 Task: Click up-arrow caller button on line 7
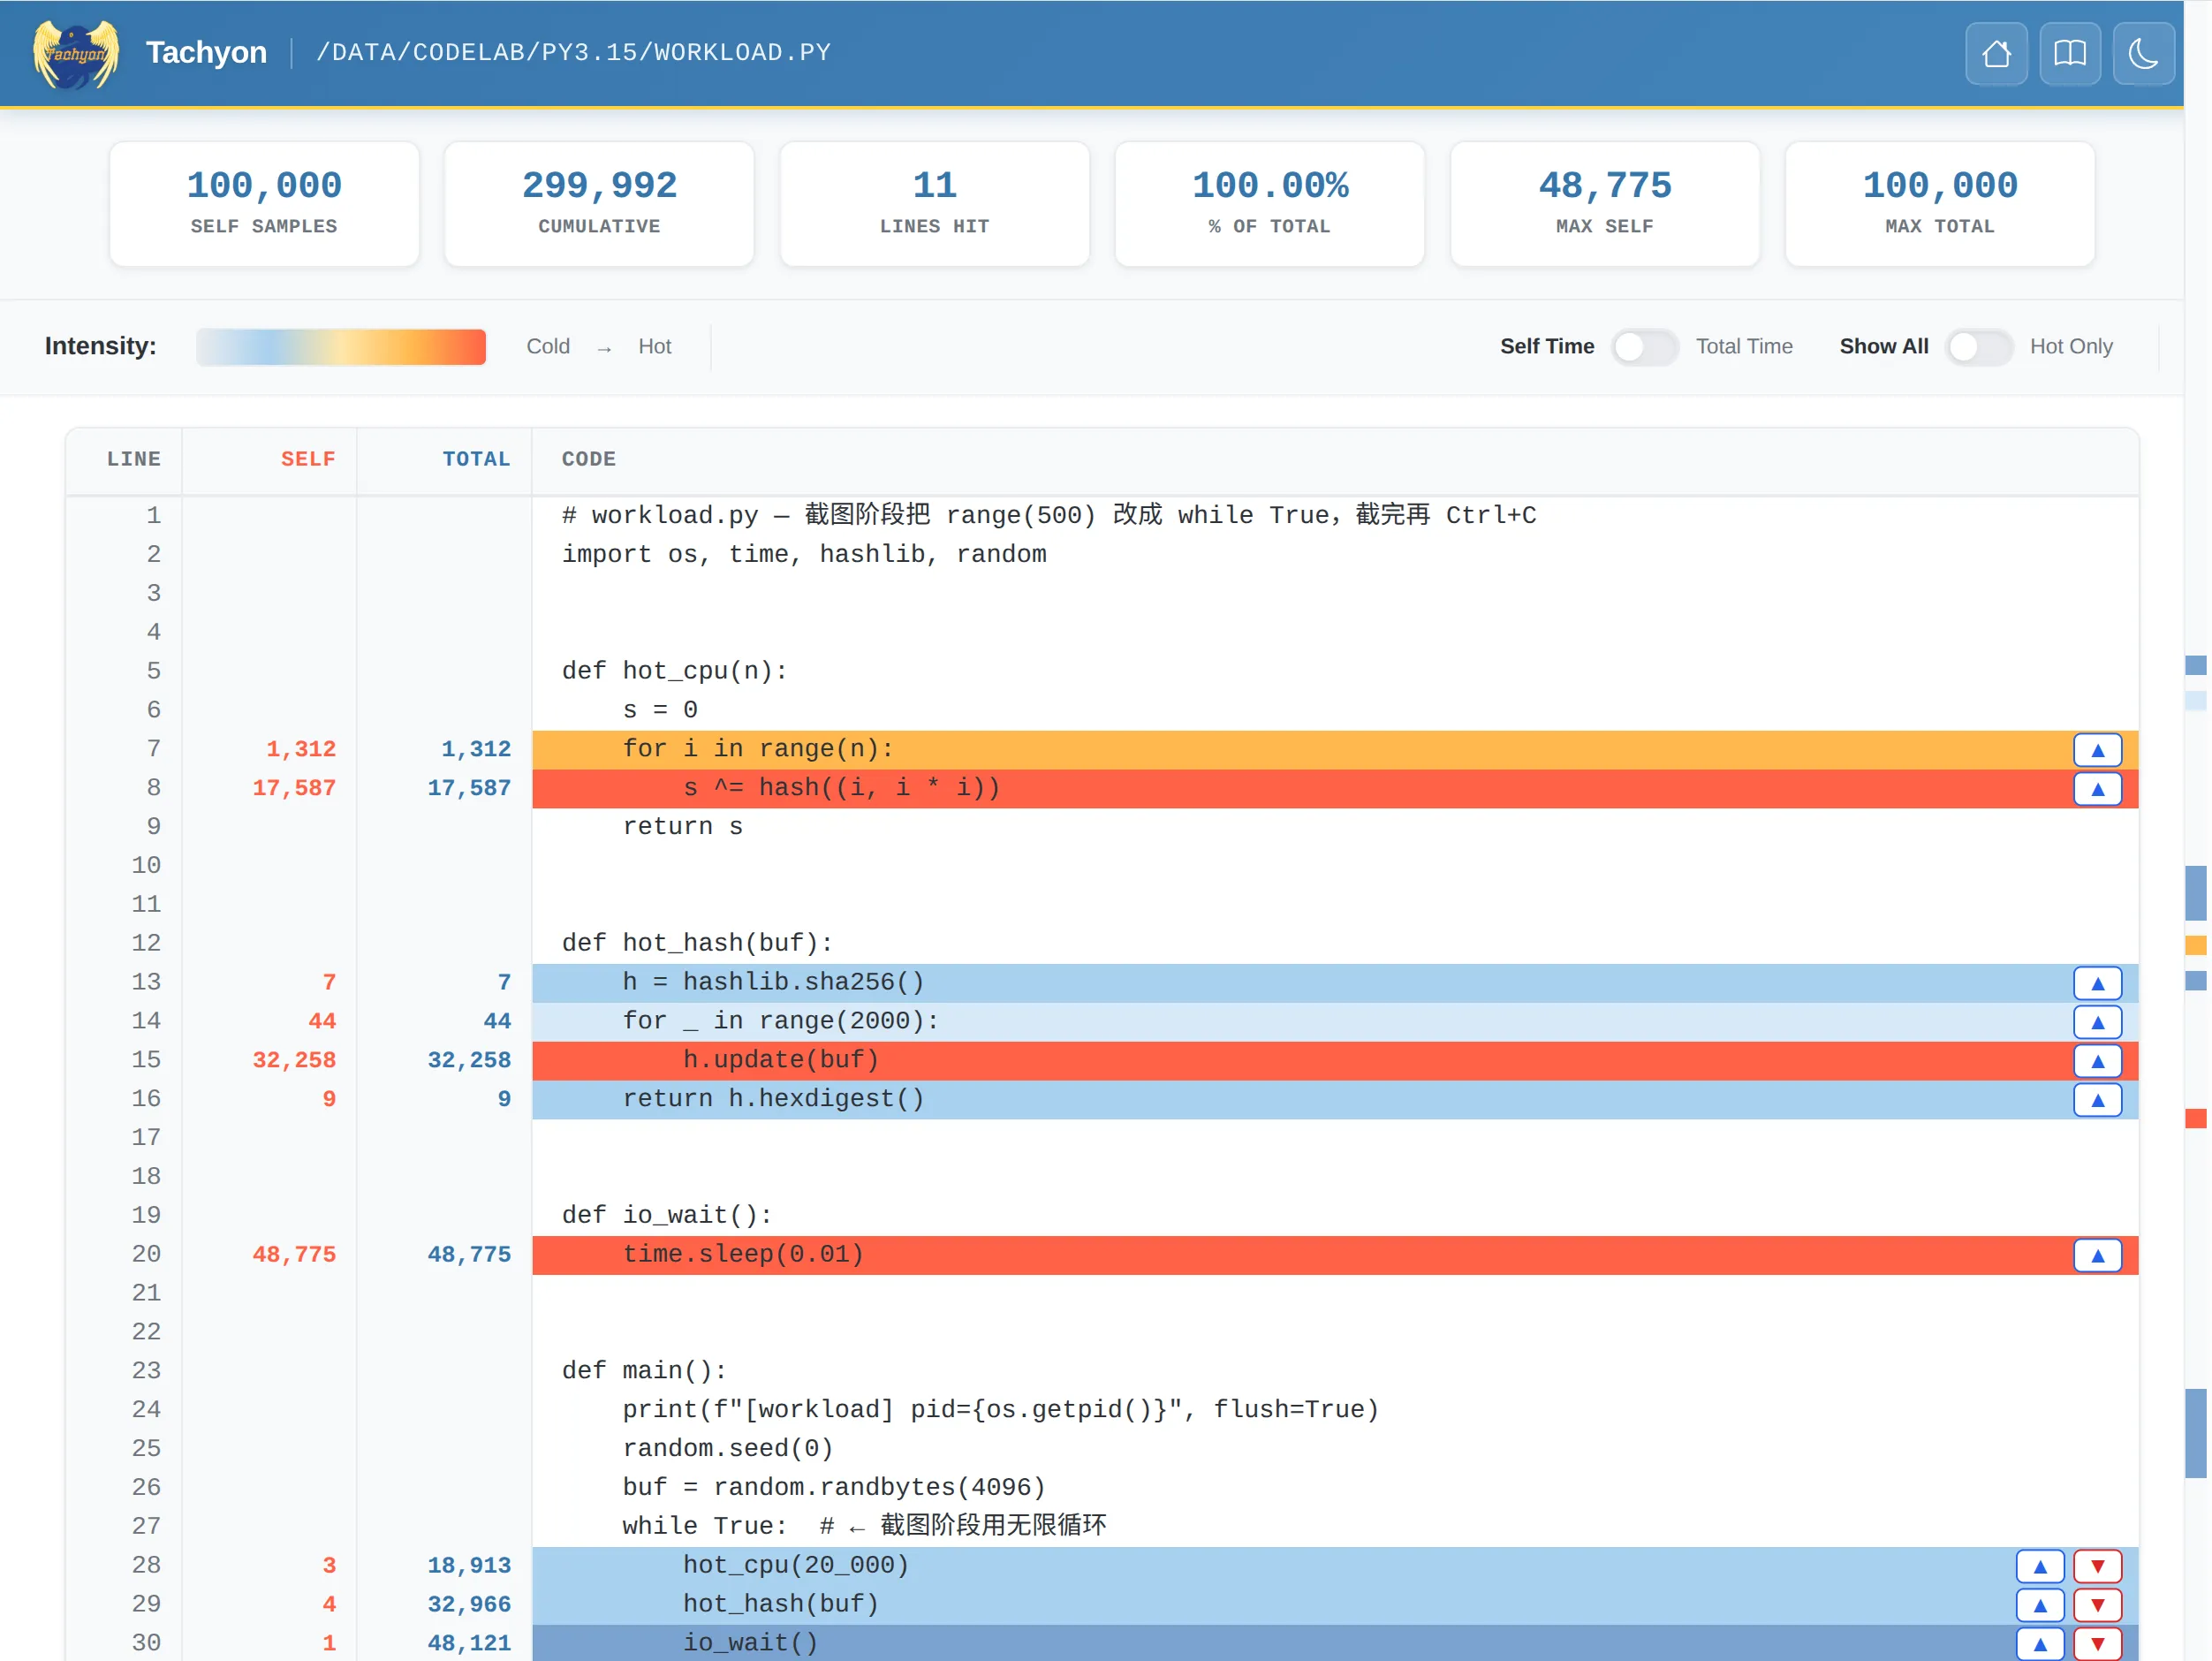(2097, 749)
